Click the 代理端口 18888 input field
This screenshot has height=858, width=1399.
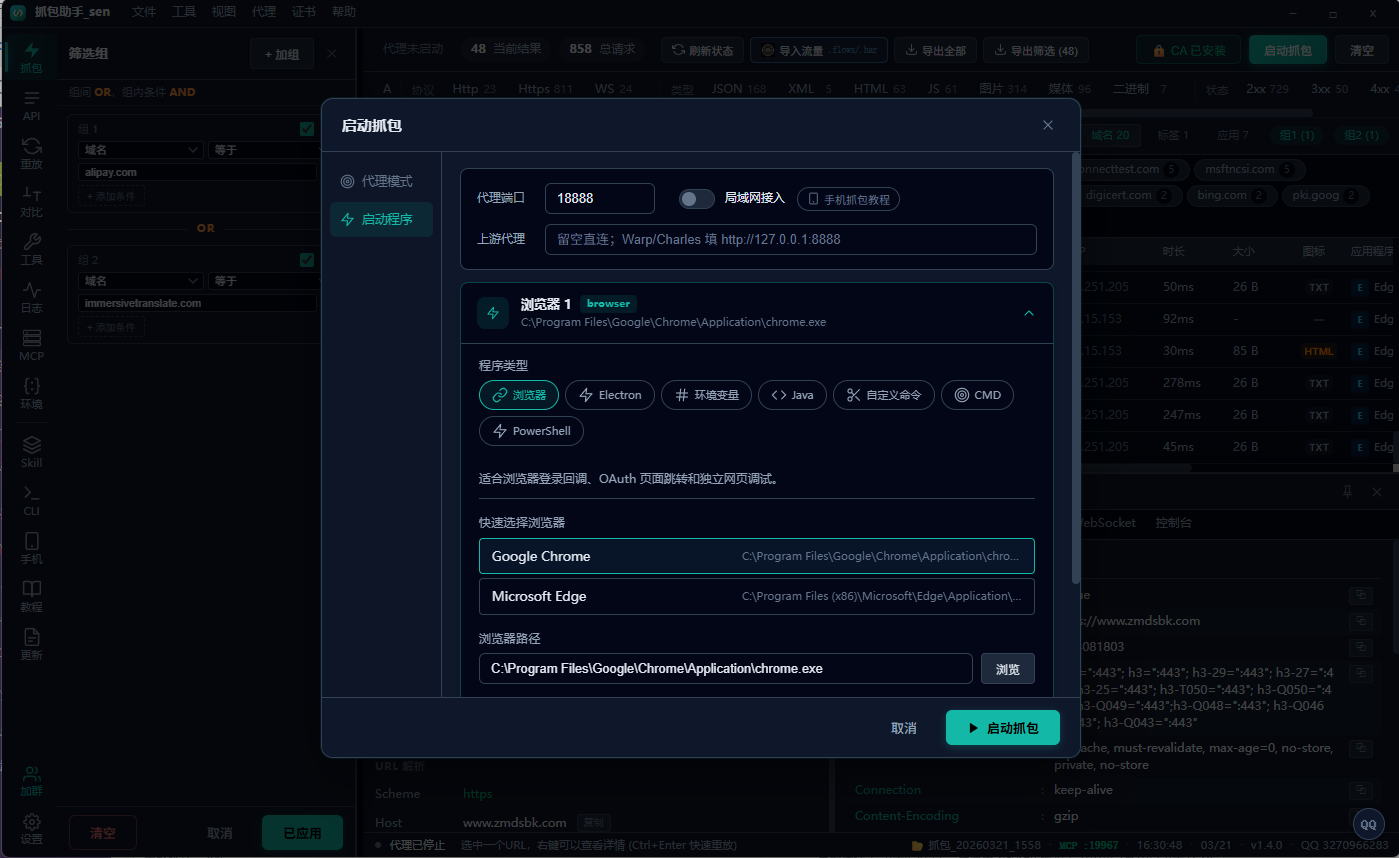coord(600,198)
